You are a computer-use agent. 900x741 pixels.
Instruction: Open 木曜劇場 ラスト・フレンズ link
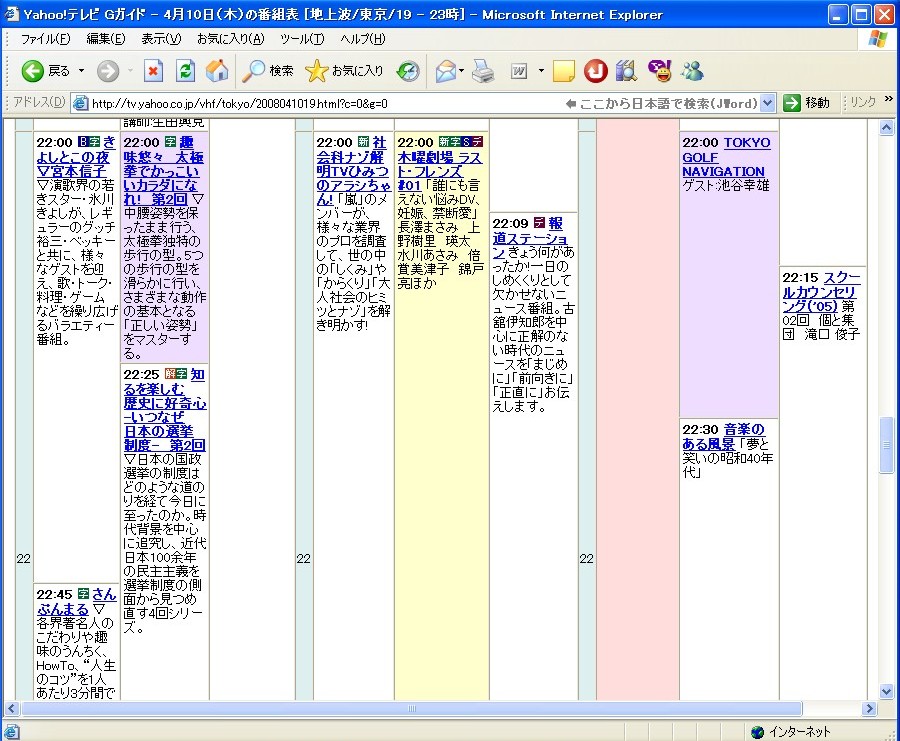click(x=440, y=164)
